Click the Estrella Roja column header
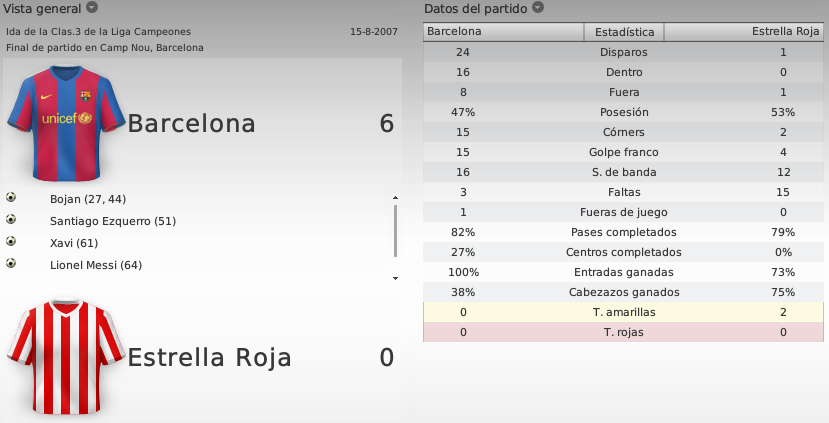The height and width of the screenshot is (423, 829). (744, 32)
